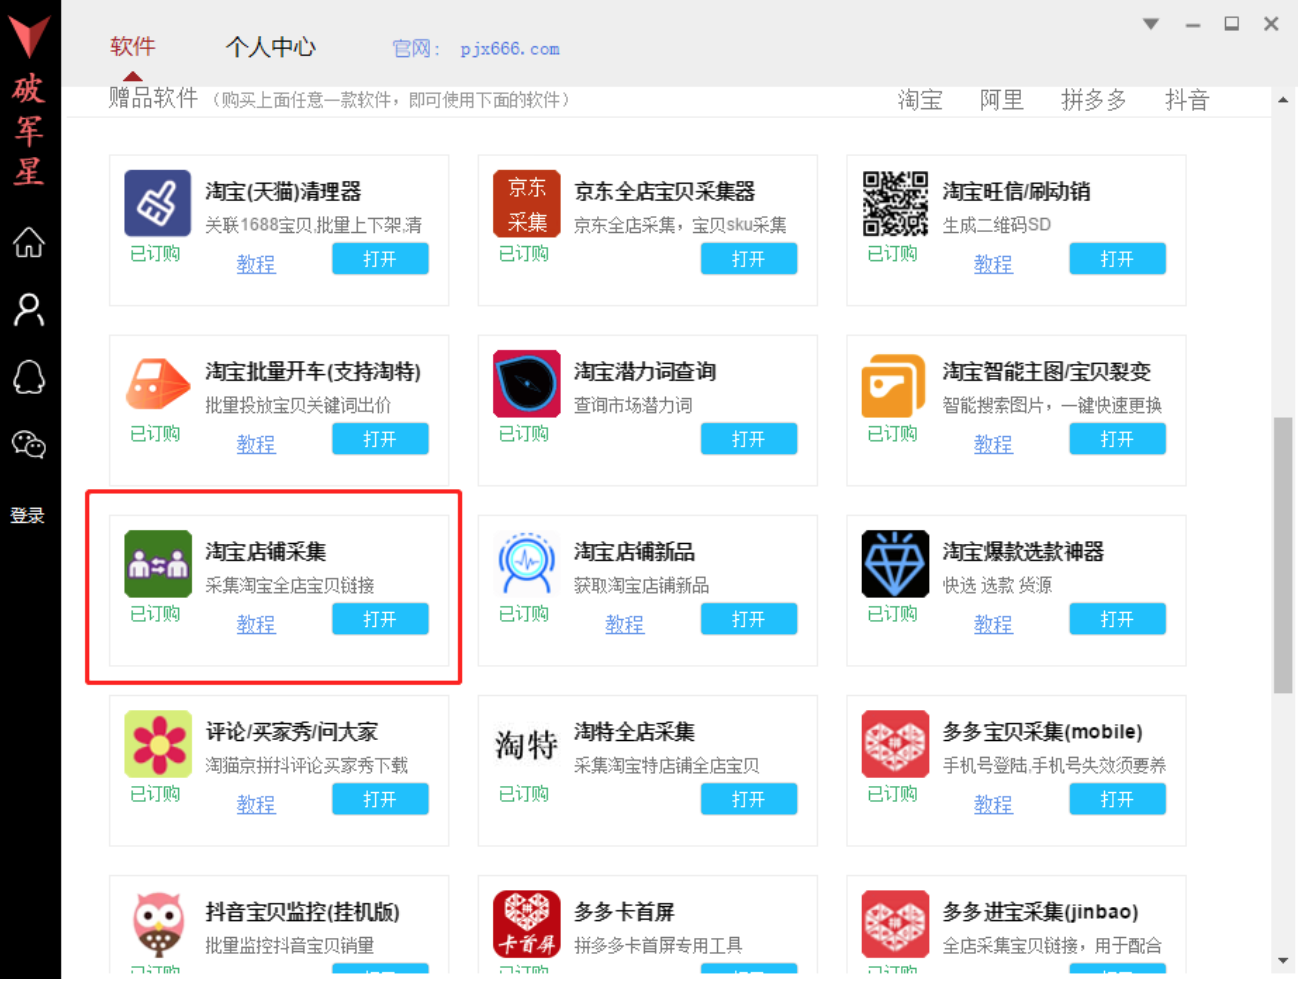Open the 教程 link for 评论/买家秀
1298x984 pixels.
[256, 804]
